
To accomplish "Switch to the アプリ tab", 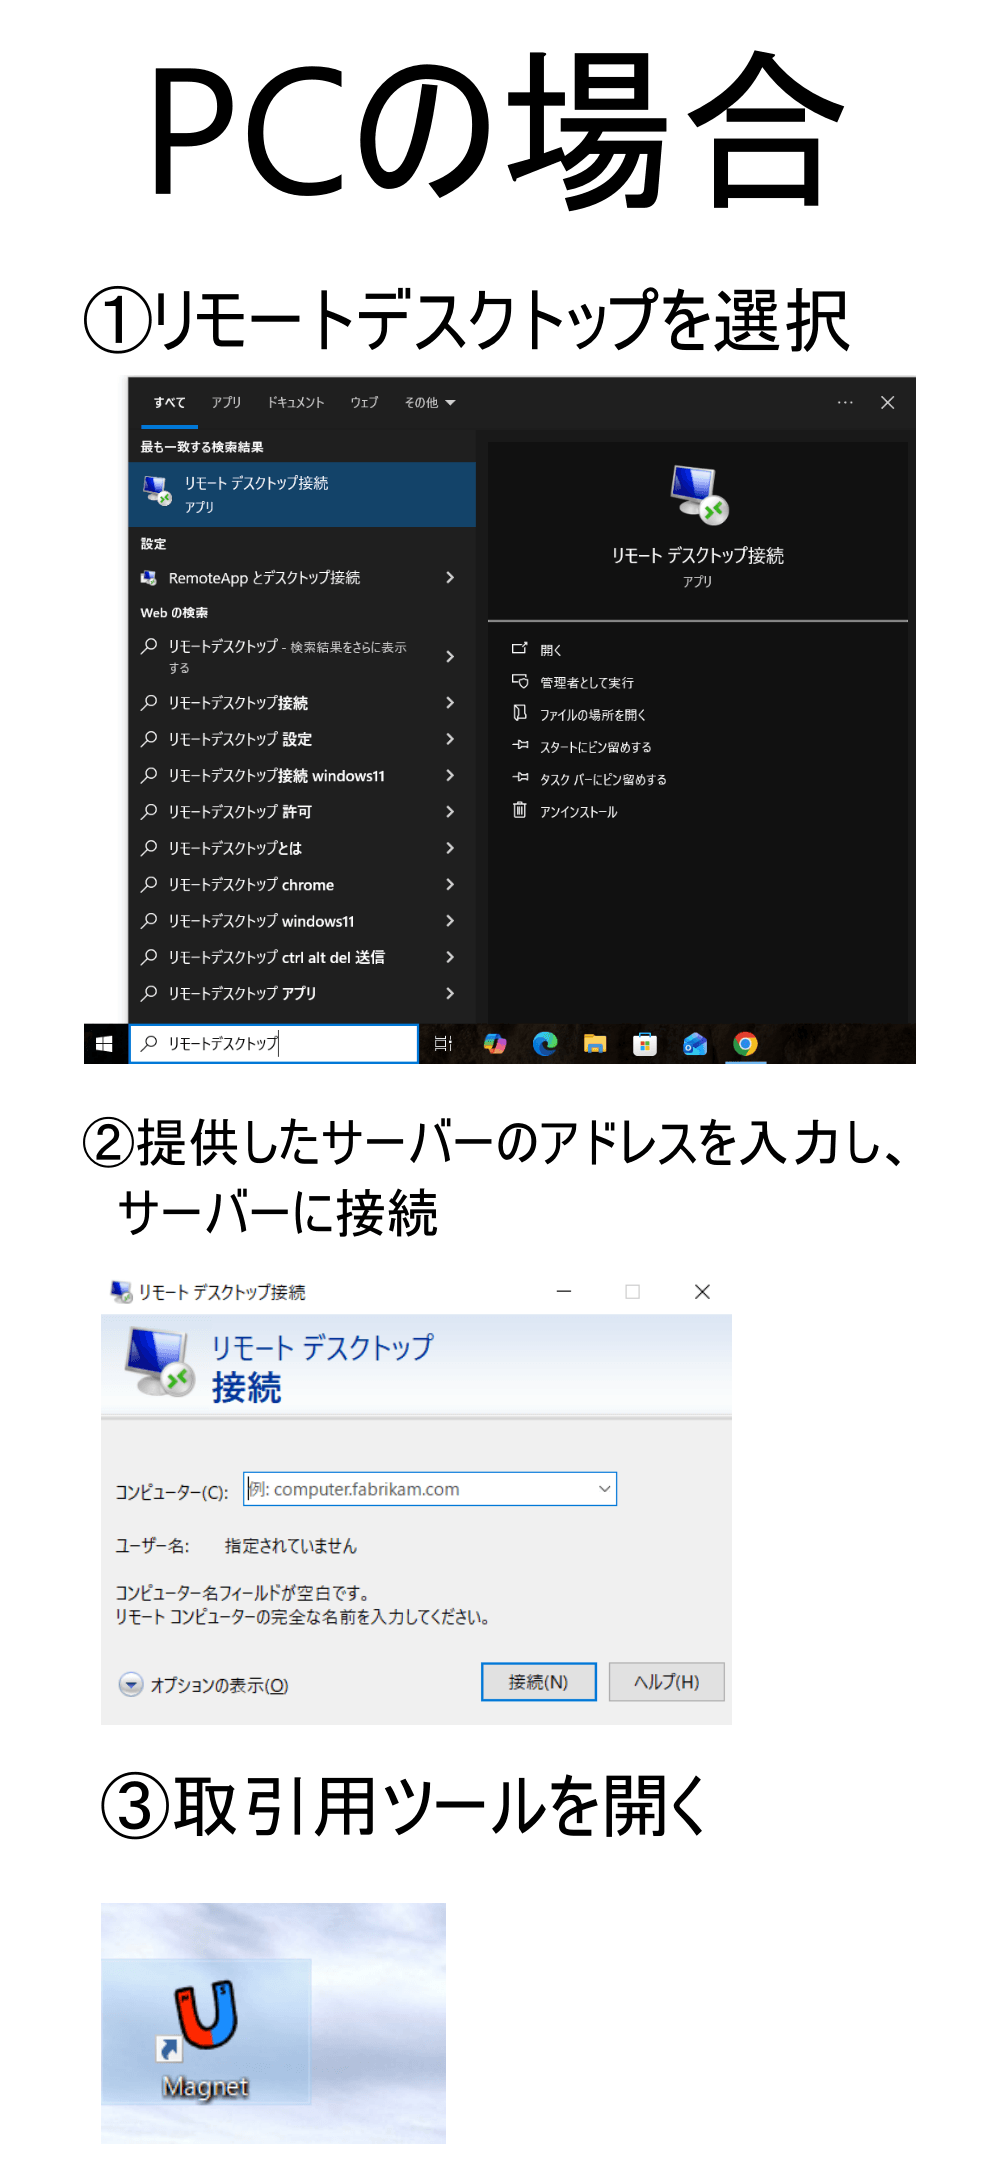I will tap(226, 402).
